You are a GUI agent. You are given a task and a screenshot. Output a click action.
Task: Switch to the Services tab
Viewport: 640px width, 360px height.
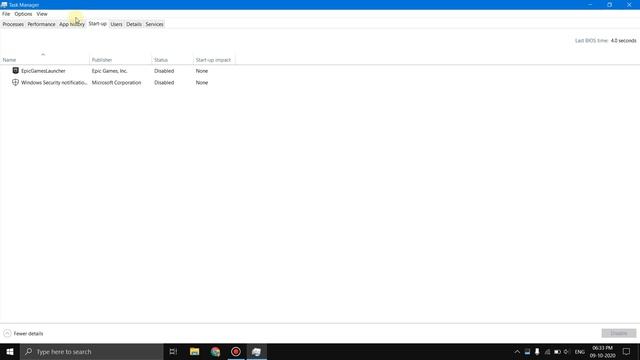pos(154,24)
